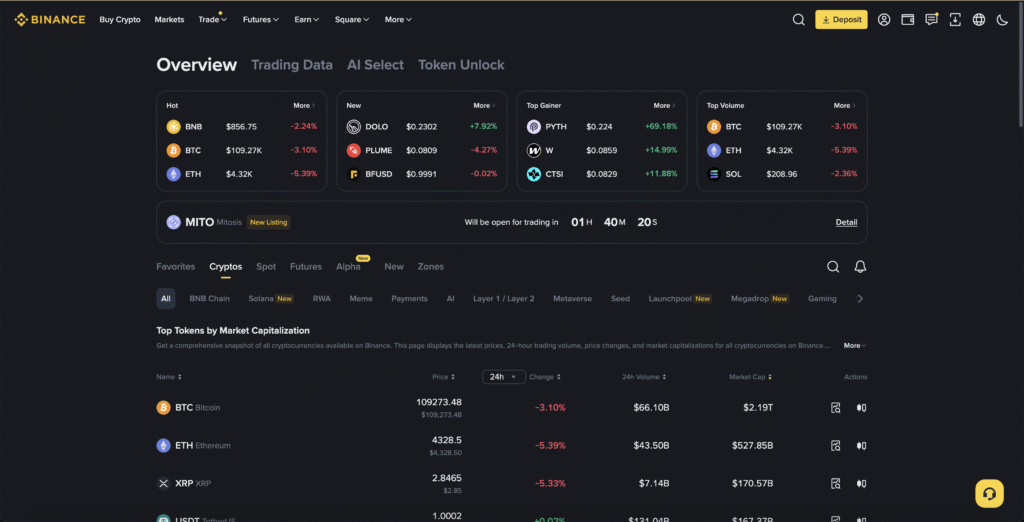Expand the description with the More chevron
Viewport: 1024px width, 522px height.
[x=854, y=346]
